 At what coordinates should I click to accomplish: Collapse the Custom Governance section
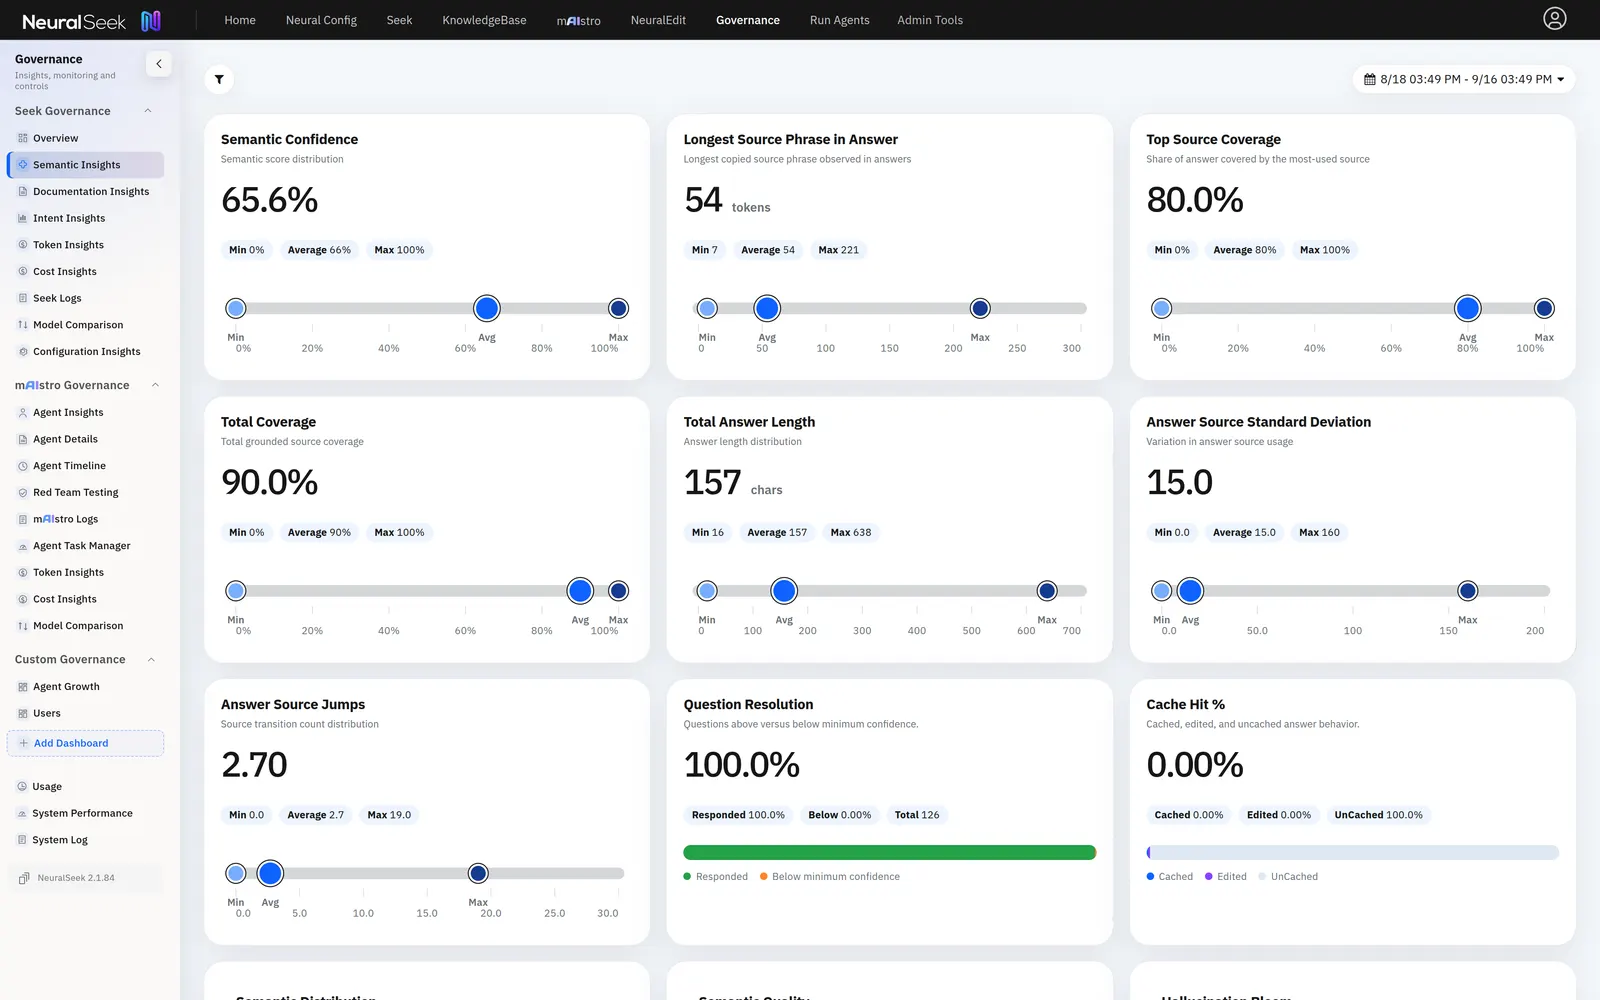[151, 659]
